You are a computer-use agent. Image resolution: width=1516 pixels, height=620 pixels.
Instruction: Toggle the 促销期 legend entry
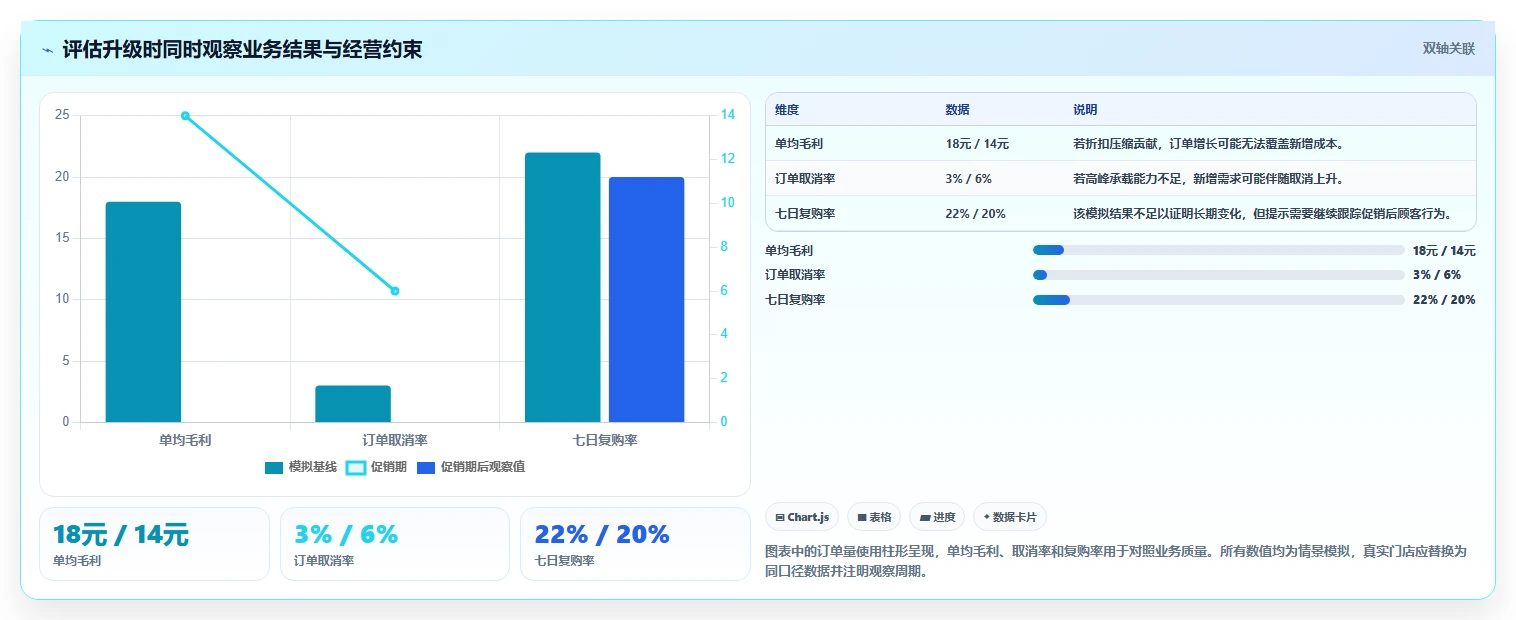click(376, 467)
